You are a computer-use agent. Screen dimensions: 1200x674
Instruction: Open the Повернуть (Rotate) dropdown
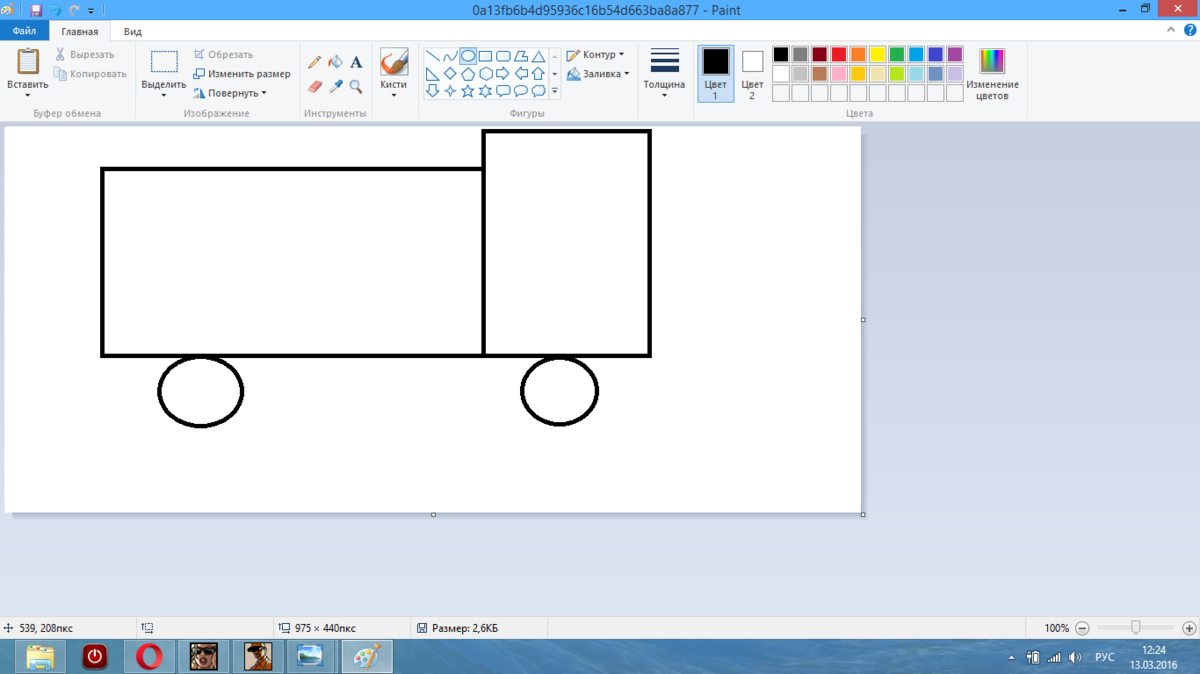click(232, 92)
